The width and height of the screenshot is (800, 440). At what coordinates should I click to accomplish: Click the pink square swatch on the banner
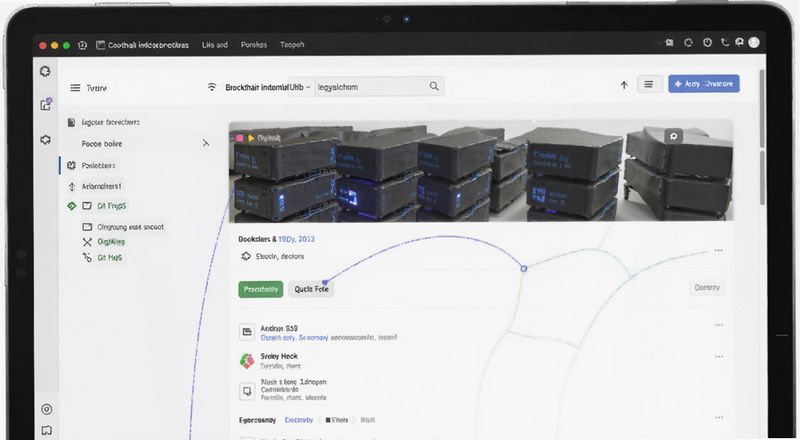tap(240, 138)
